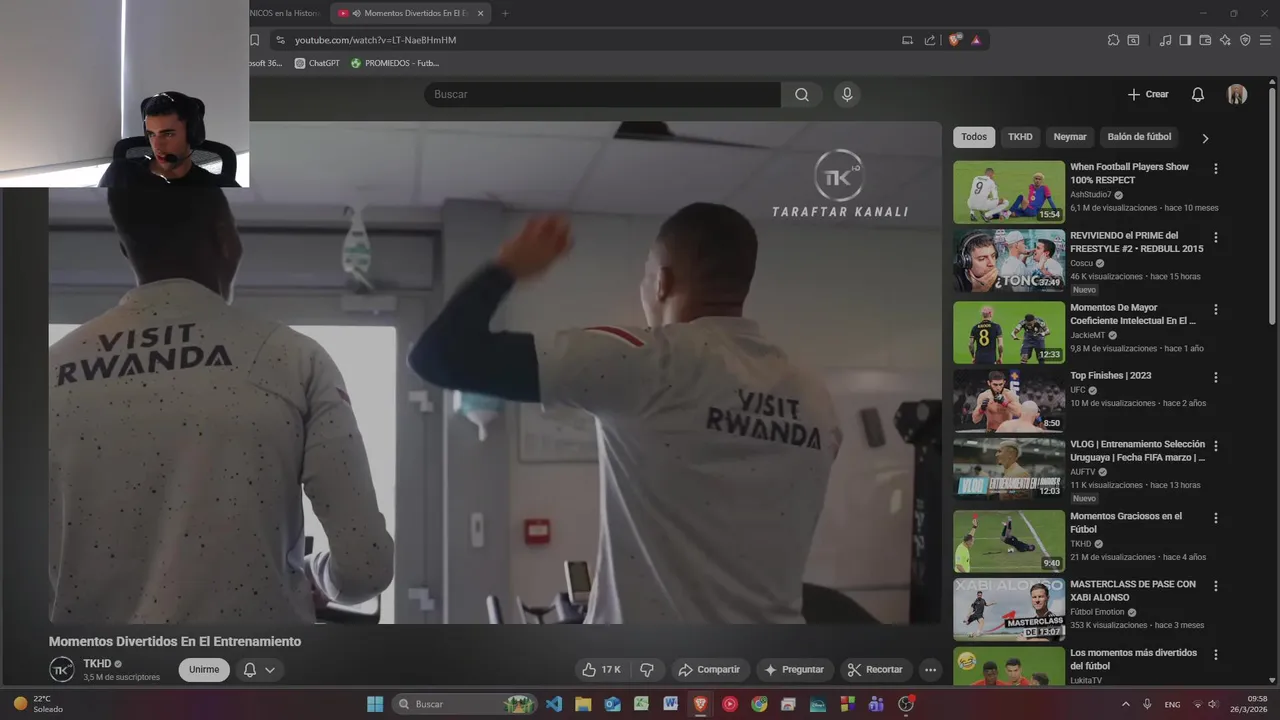
Task: Play MASTERCLASS DE PASE CON XABI ALONSO thumbnail
Action: [1009, 609]
